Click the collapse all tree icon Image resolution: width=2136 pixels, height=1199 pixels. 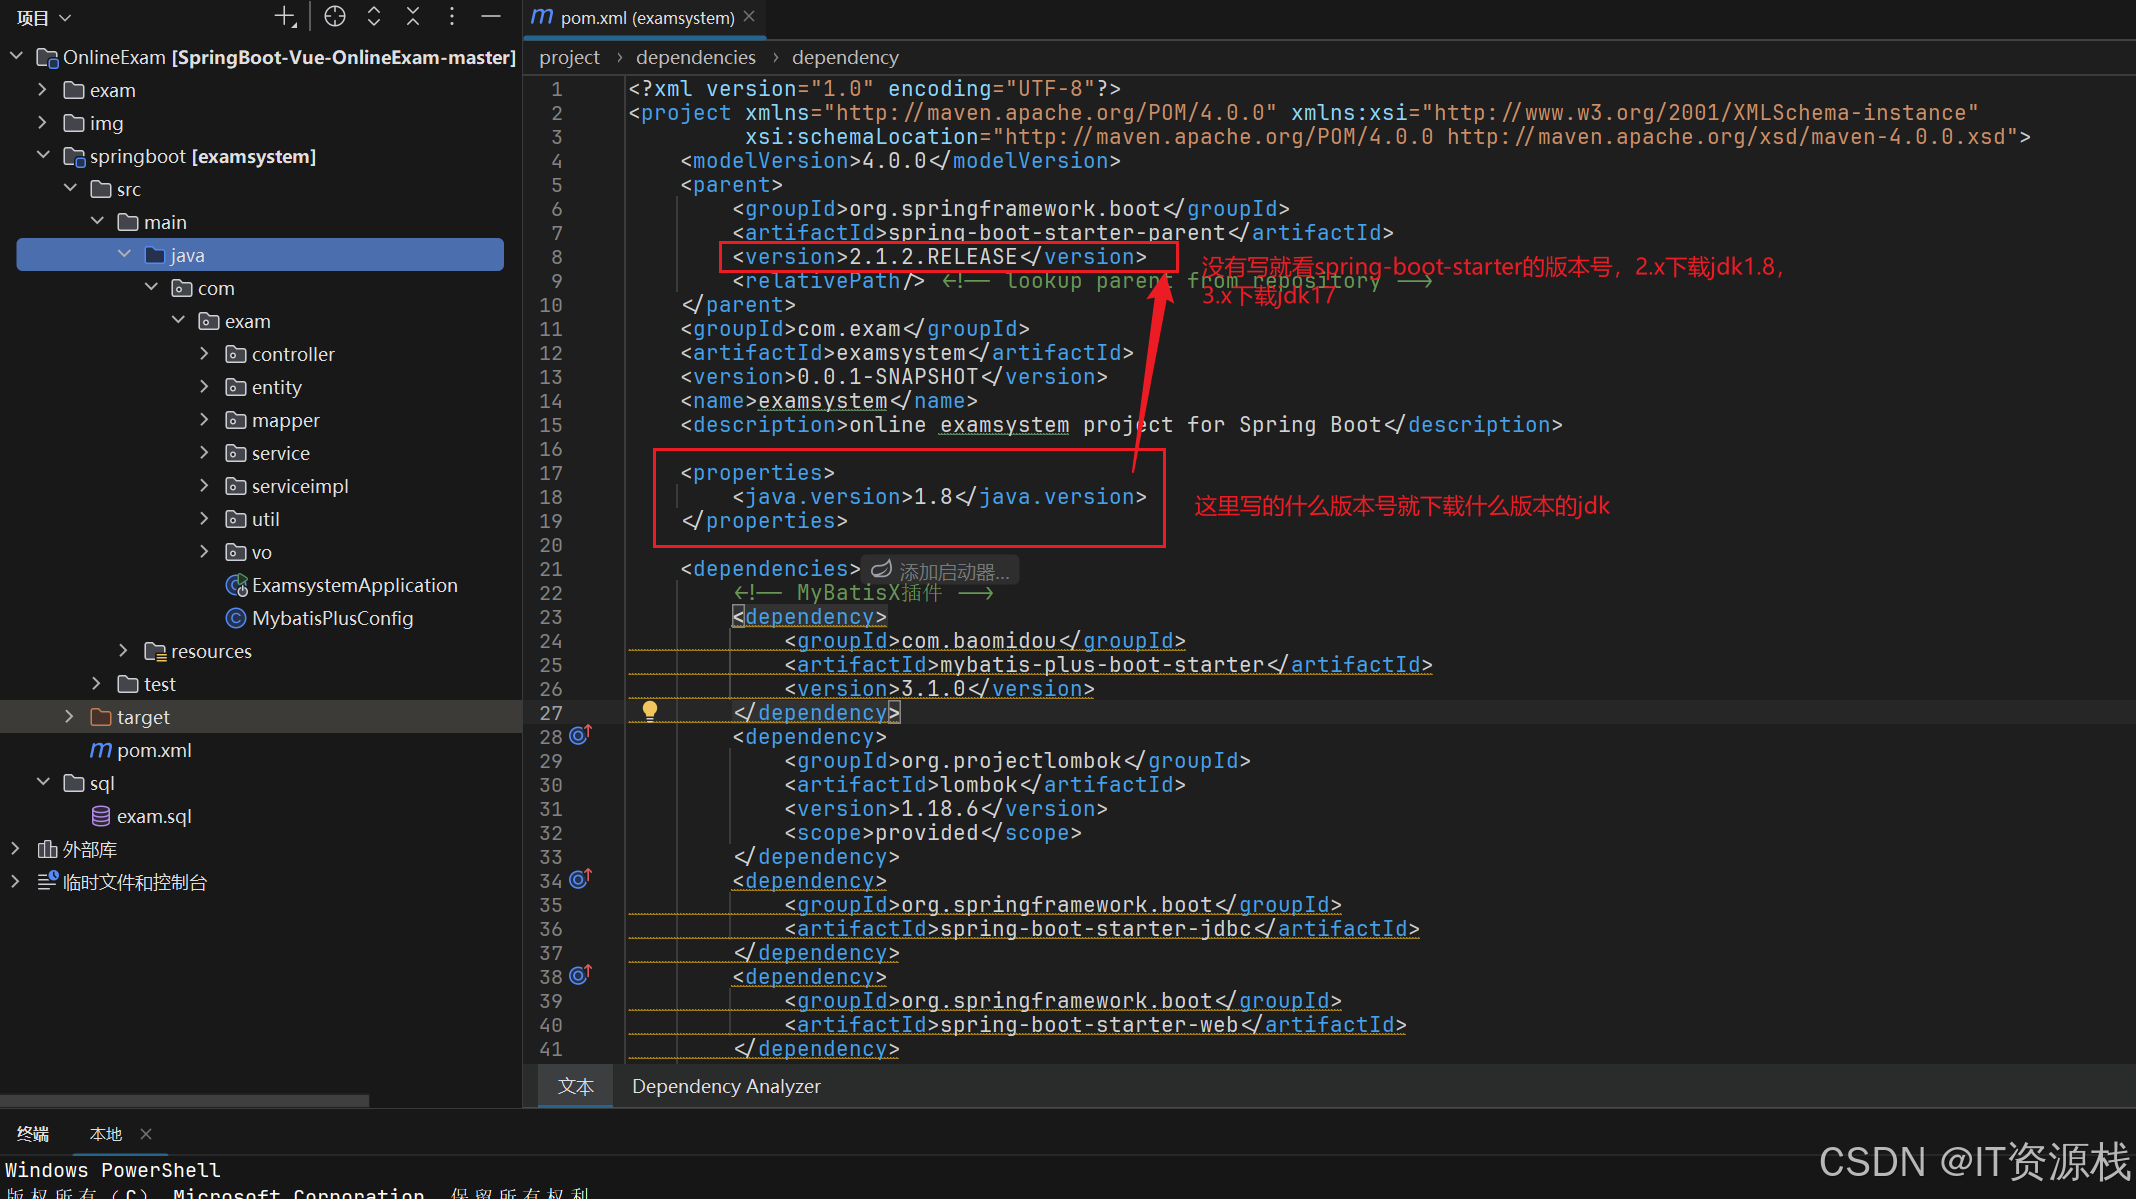click(x=413, y=16)
